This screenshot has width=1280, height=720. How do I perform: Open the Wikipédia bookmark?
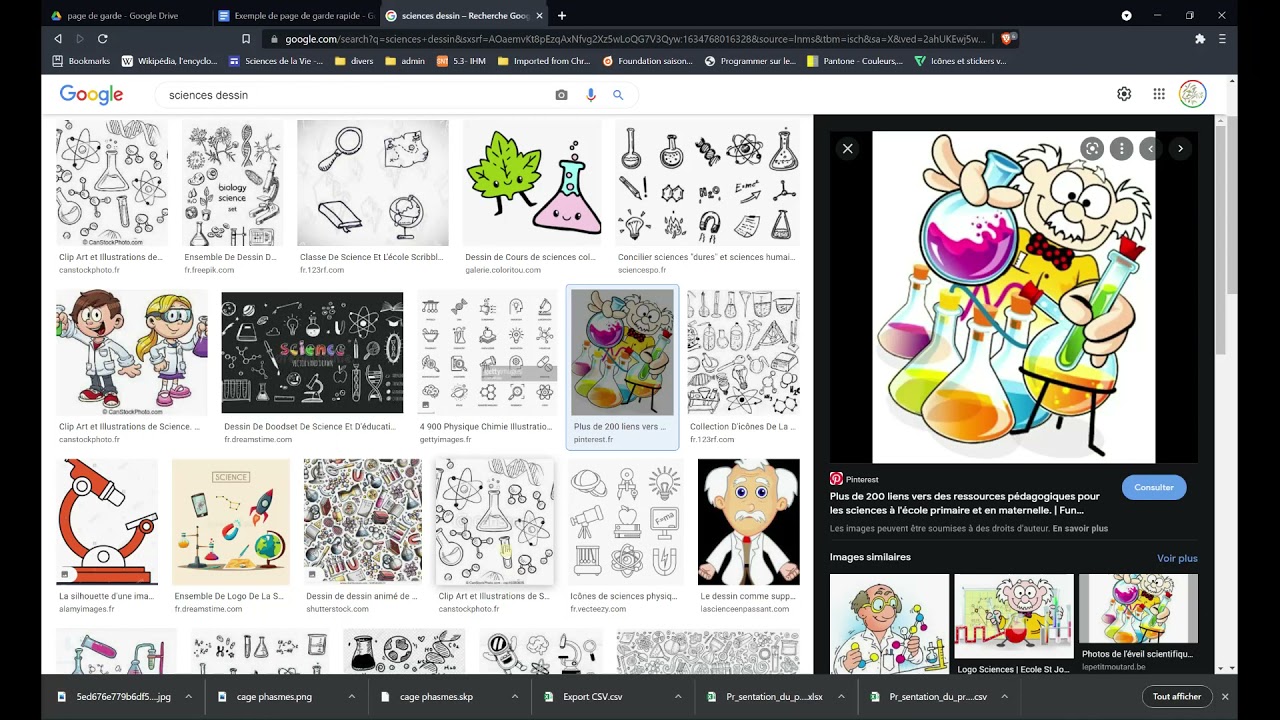point(169,61)
